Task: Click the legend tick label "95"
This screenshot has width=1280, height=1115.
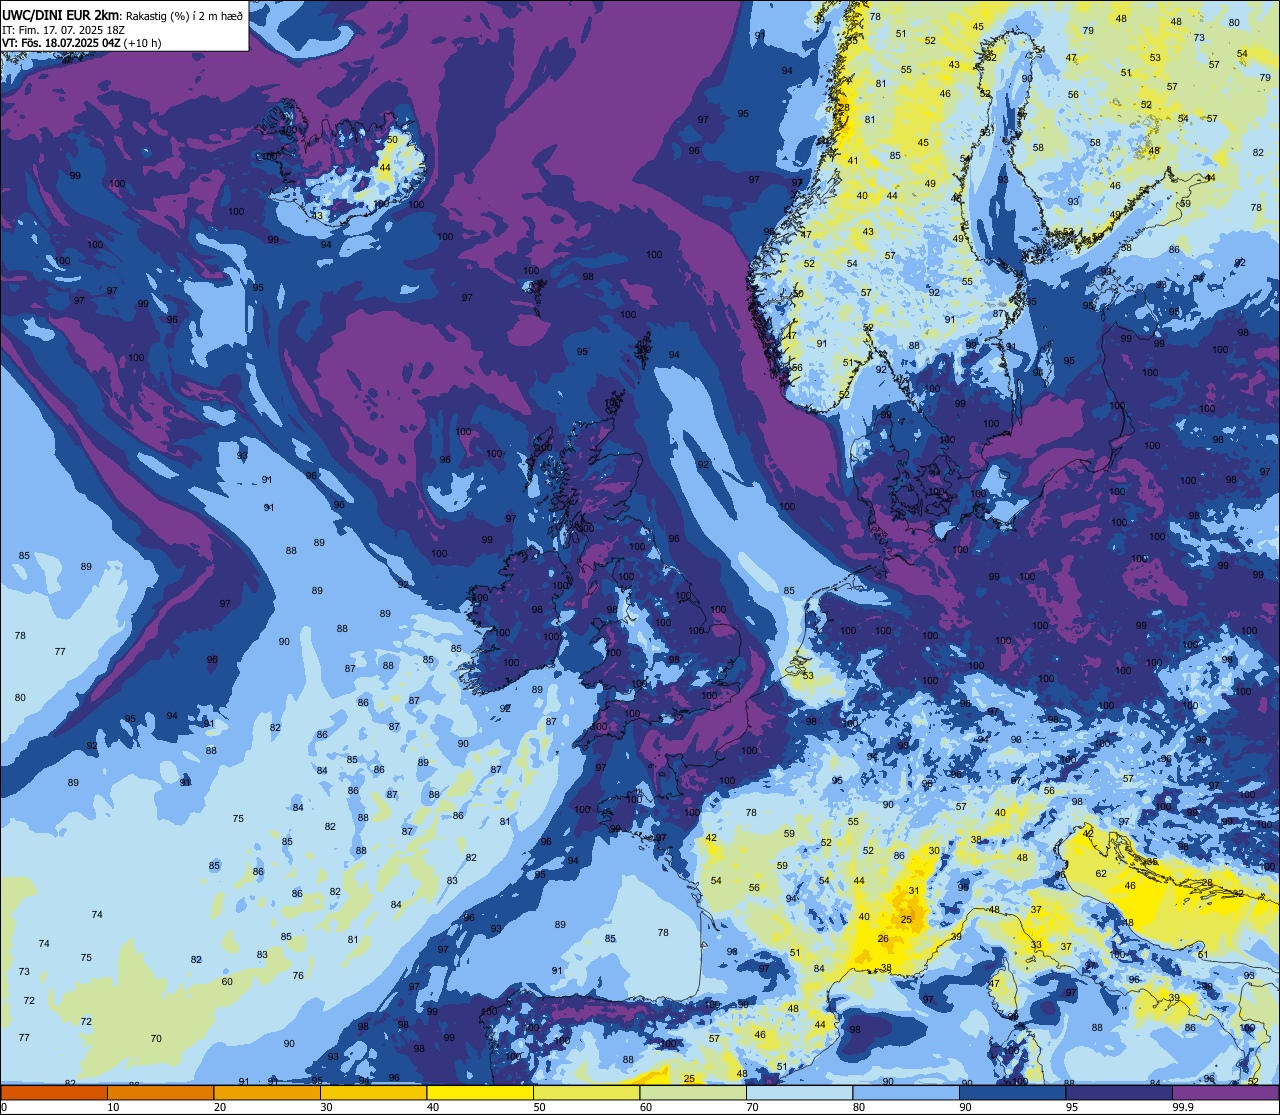Action: click(1072, 1107)
